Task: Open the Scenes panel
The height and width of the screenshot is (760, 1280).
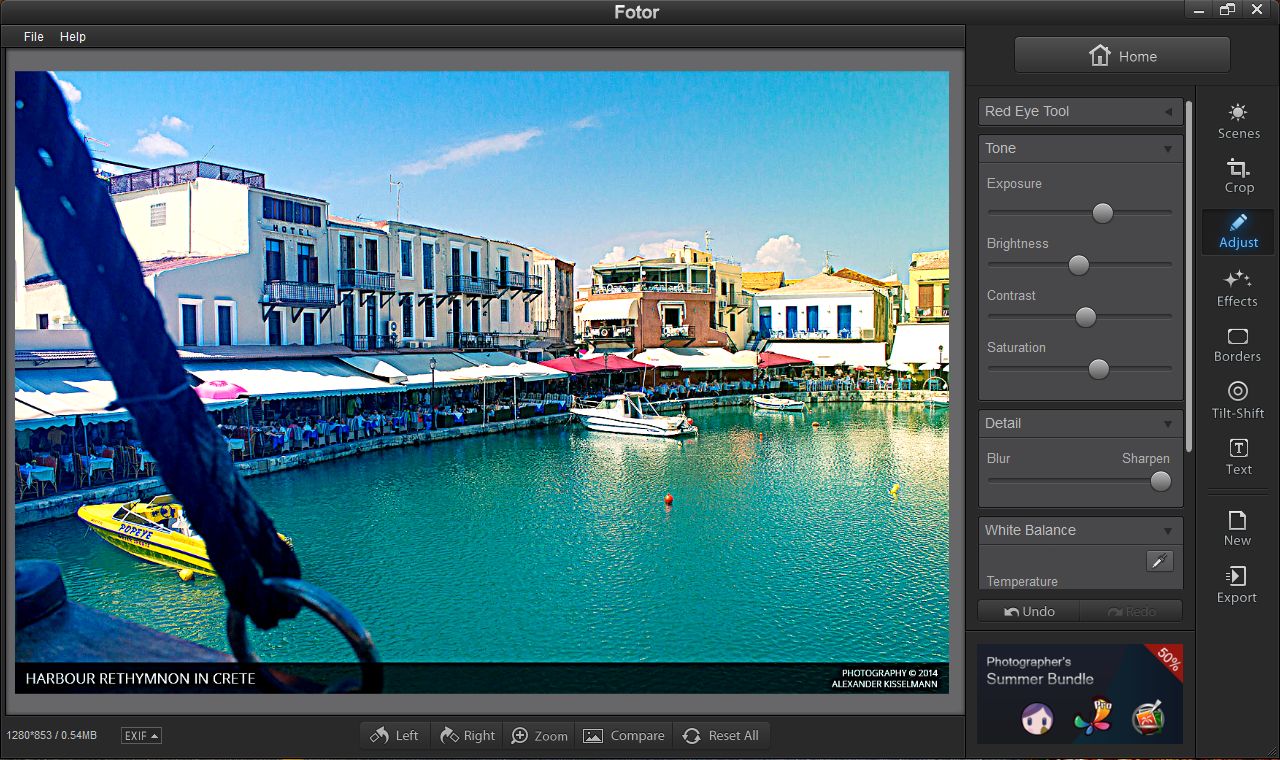Action: 1238,121
